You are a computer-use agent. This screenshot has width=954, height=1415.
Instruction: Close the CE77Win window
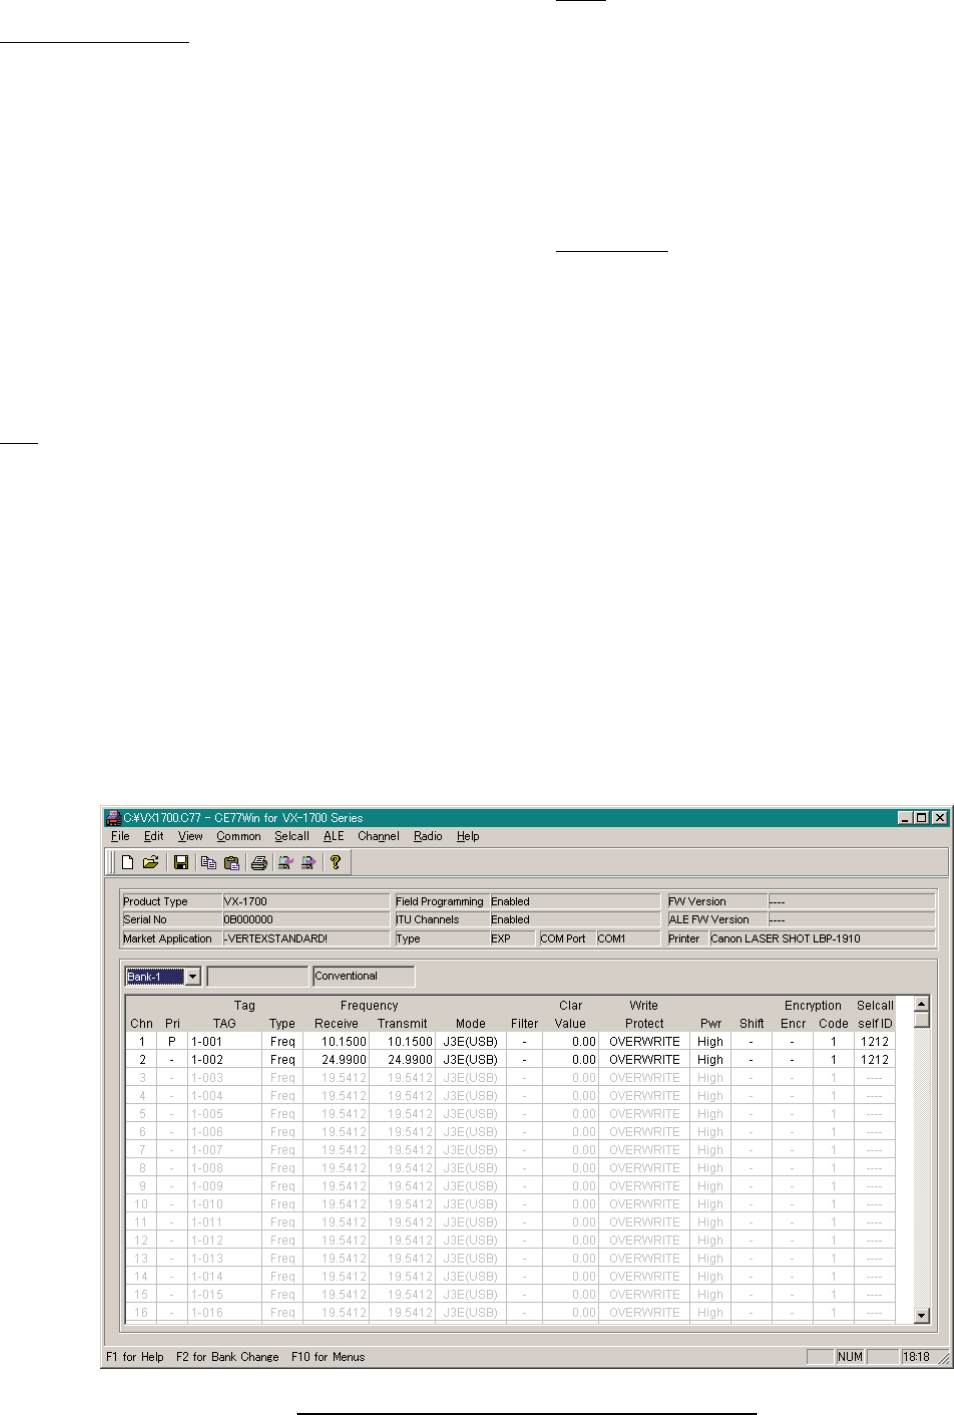[939, 817]
